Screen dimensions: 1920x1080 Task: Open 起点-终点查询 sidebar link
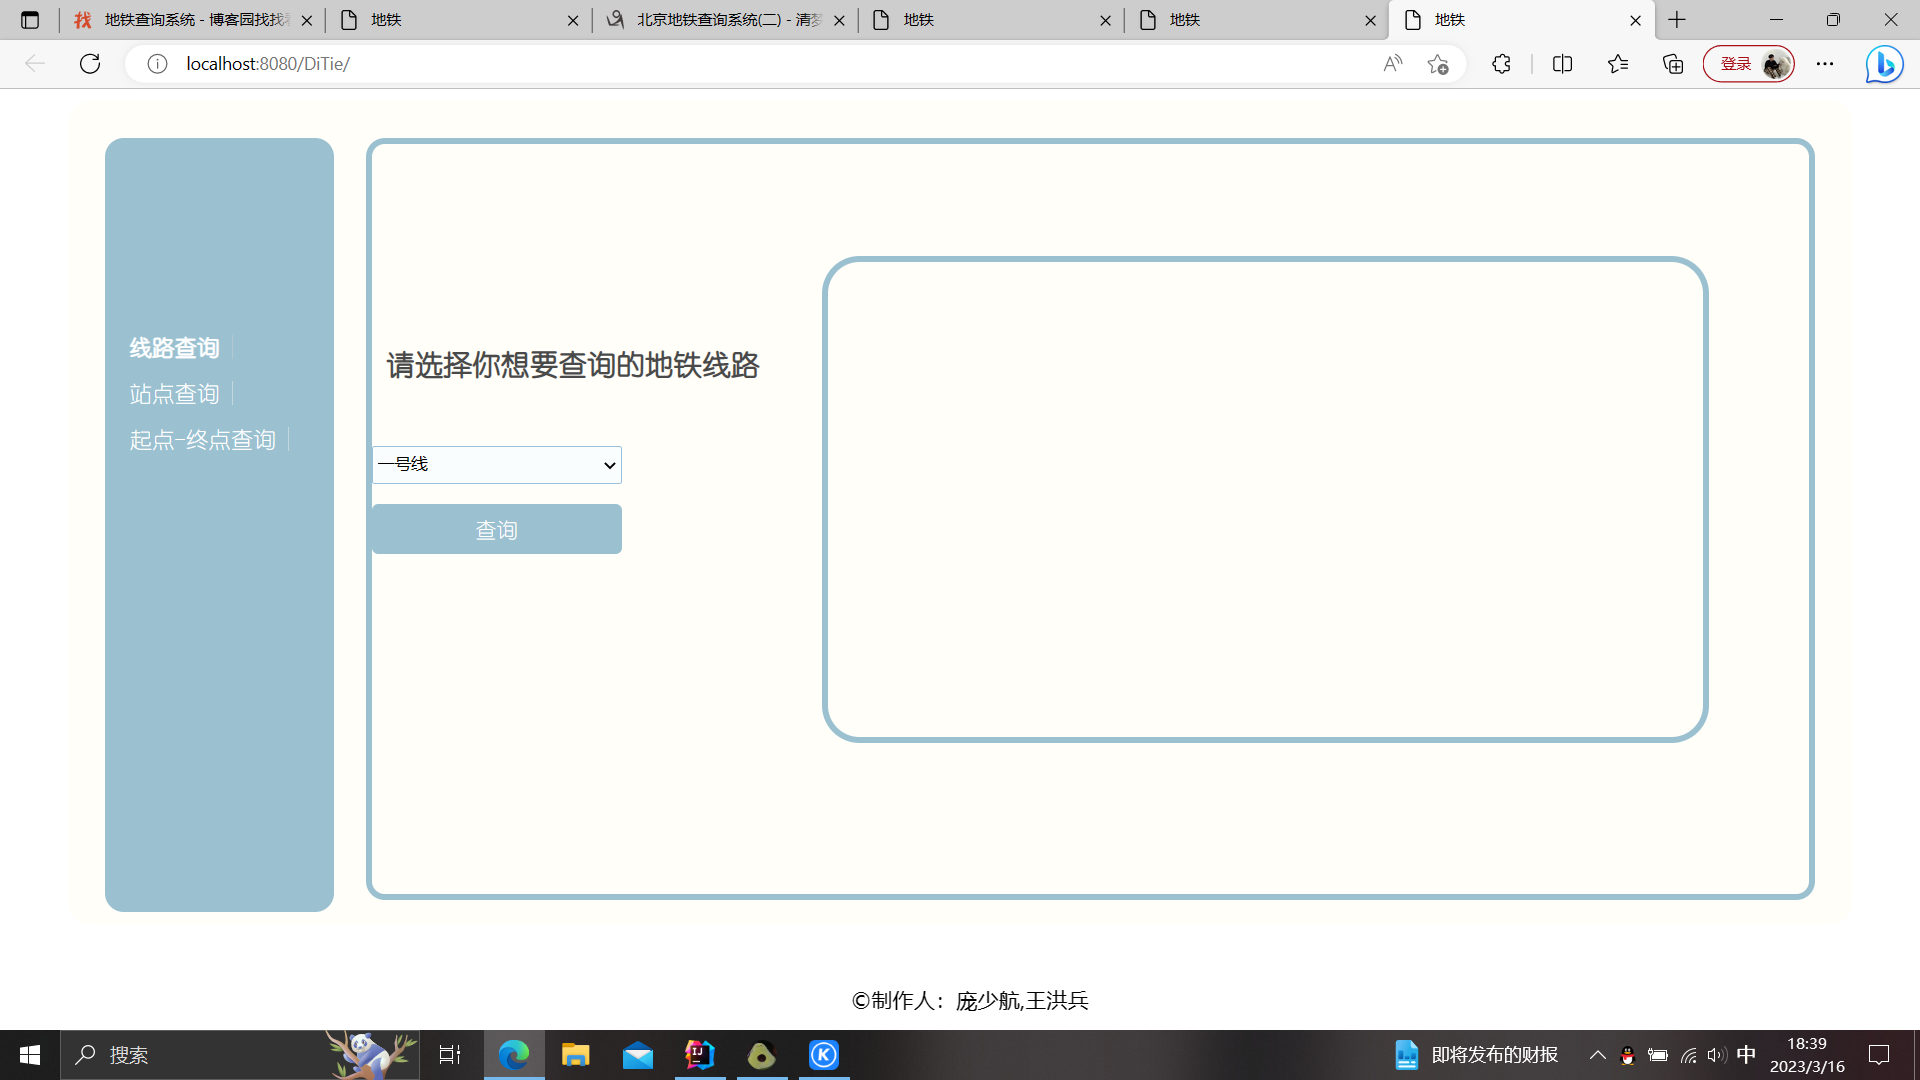(x=202, y=440)
